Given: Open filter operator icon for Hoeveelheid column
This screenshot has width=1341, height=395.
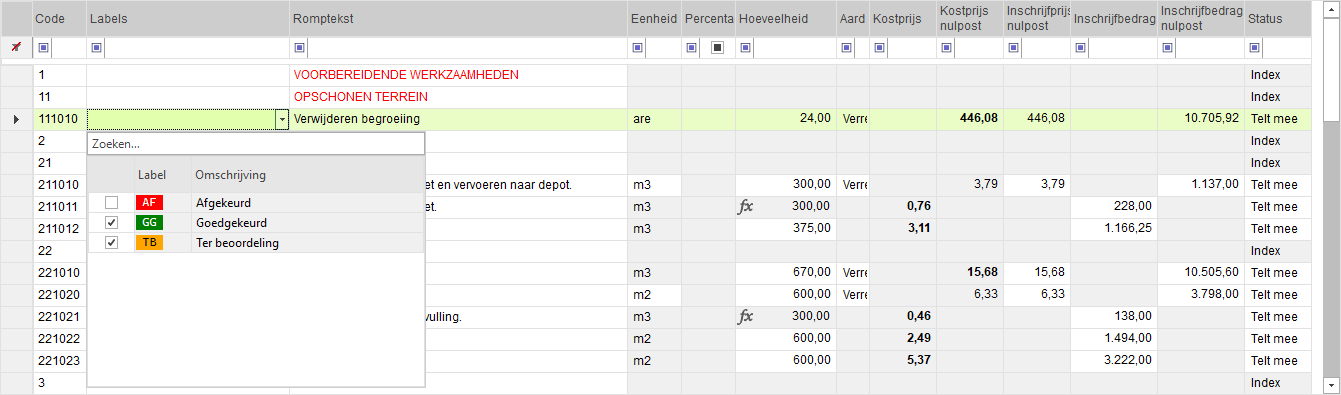Looking at the screenshot, I should coord(746,48).
